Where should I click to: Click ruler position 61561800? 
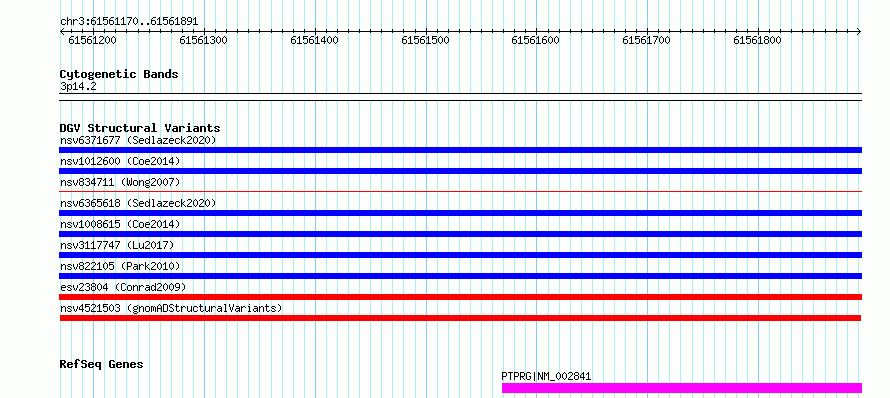pyautogui.click(x=757, y=40)
